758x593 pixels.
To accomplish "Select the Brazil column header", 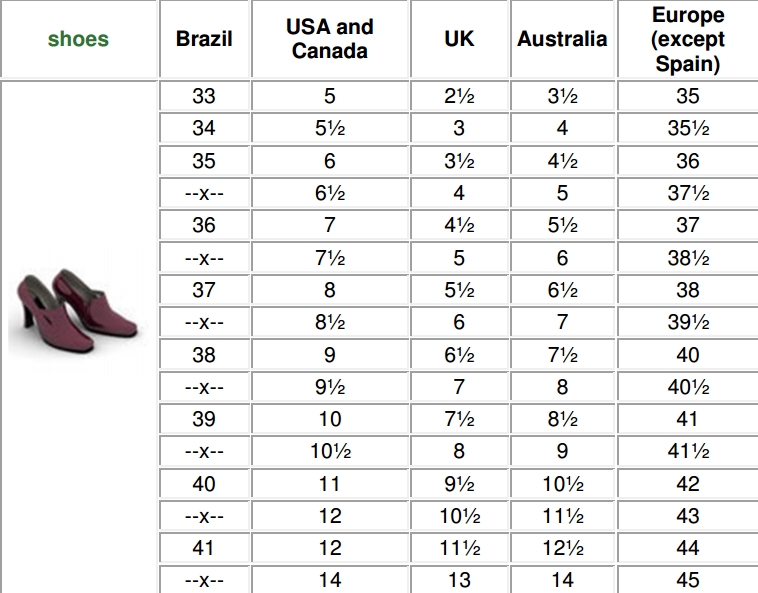I will [204, 39].
